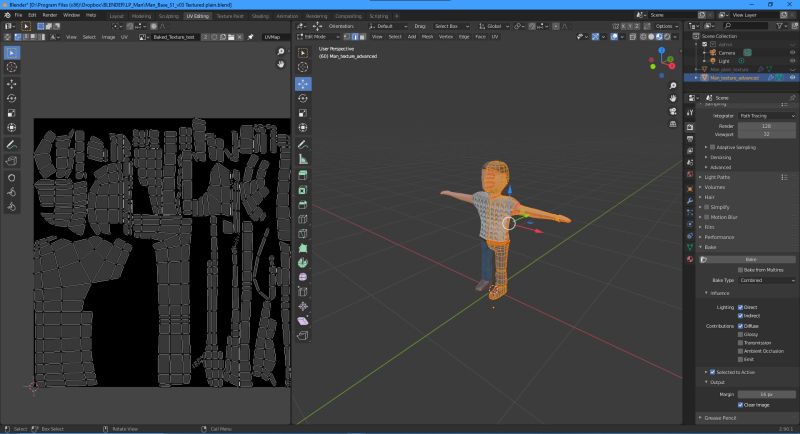Open the Mesh menu in the 3D viewport header
800x434 pixels.
pos(428,37)
